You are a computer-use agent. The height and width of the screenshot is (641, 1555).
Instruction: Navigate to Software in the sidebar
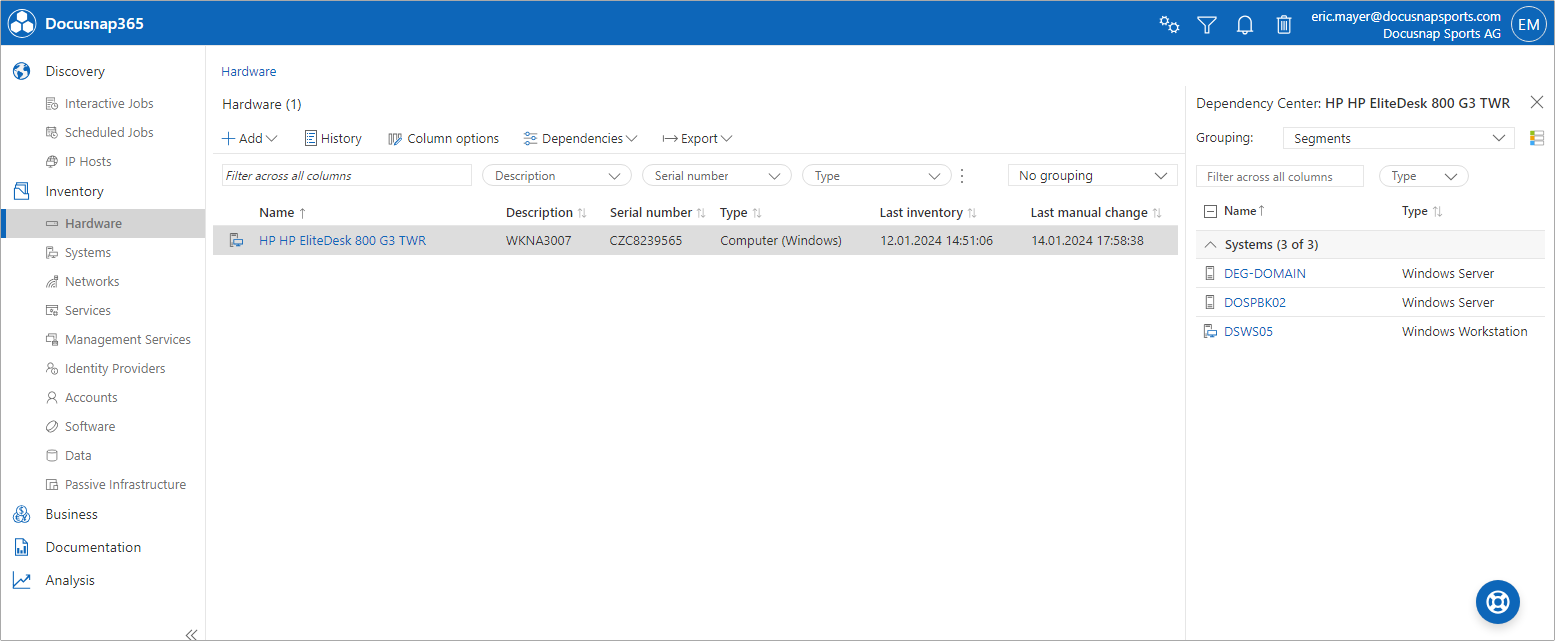(x=90, y=427)
